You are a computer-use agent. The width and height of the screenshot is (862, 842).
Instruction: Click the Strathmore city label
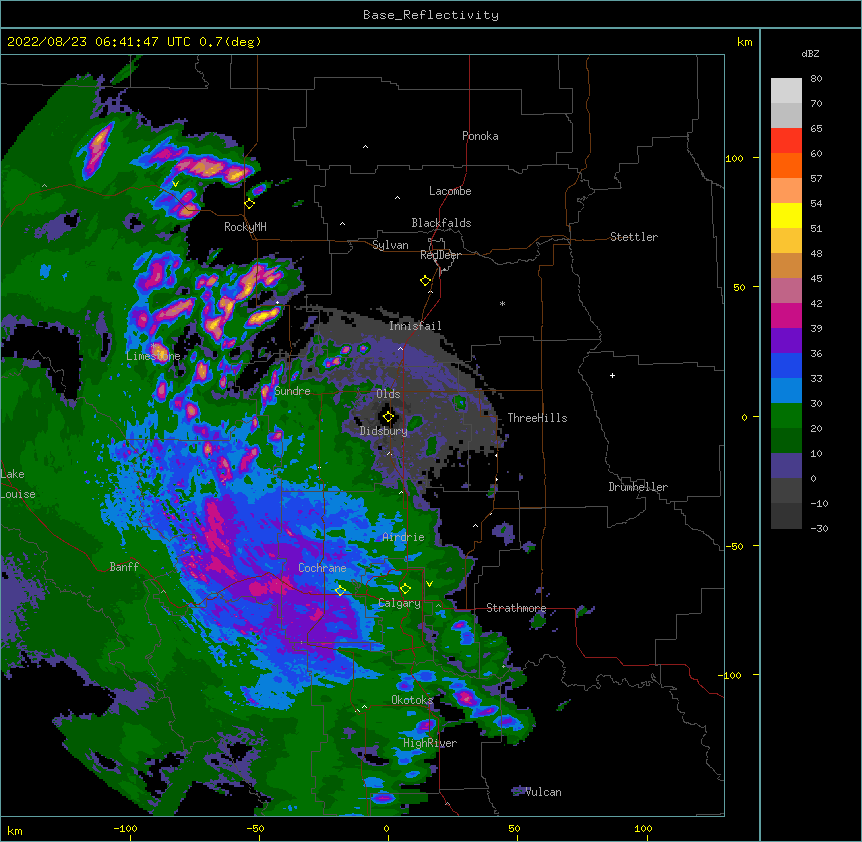[x=516, y=608]
